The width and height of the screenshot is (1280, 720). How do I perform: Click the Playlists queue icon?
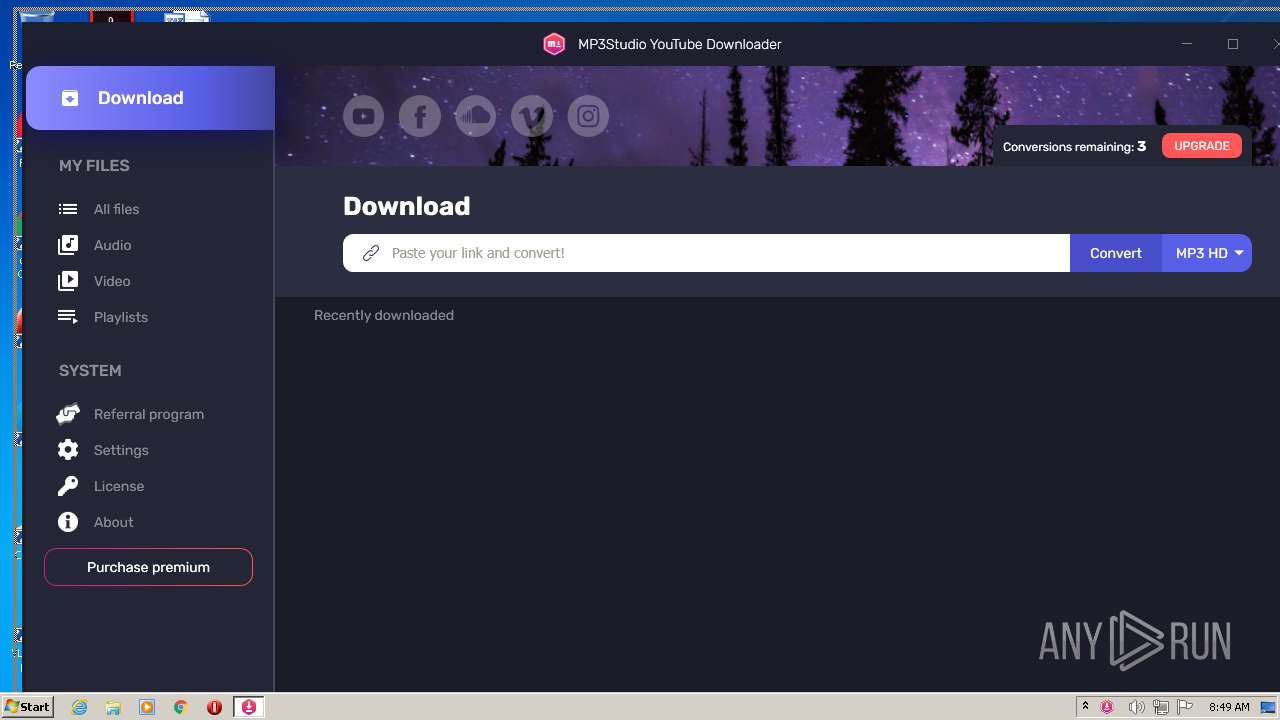(68, 317)
